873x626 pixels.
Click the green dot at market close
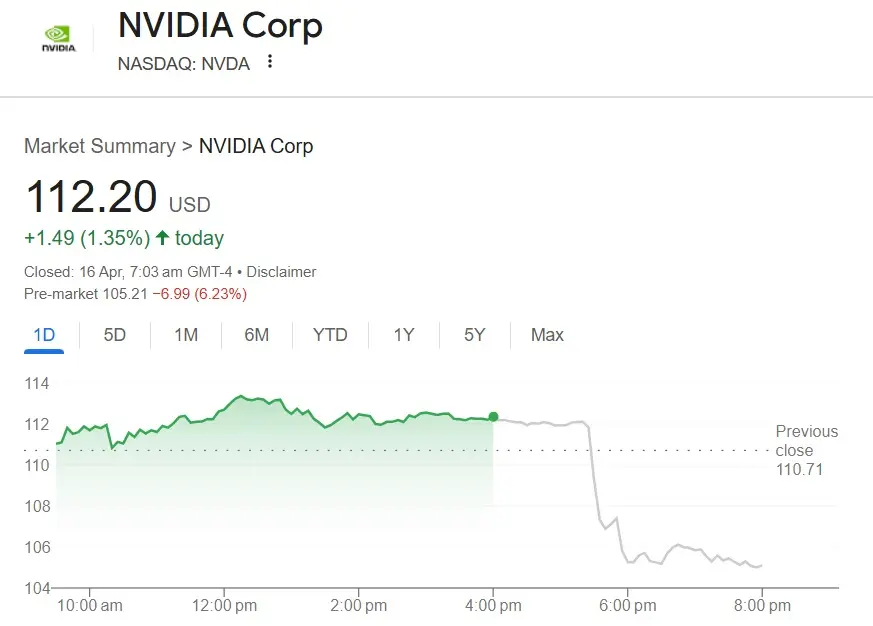493,417
